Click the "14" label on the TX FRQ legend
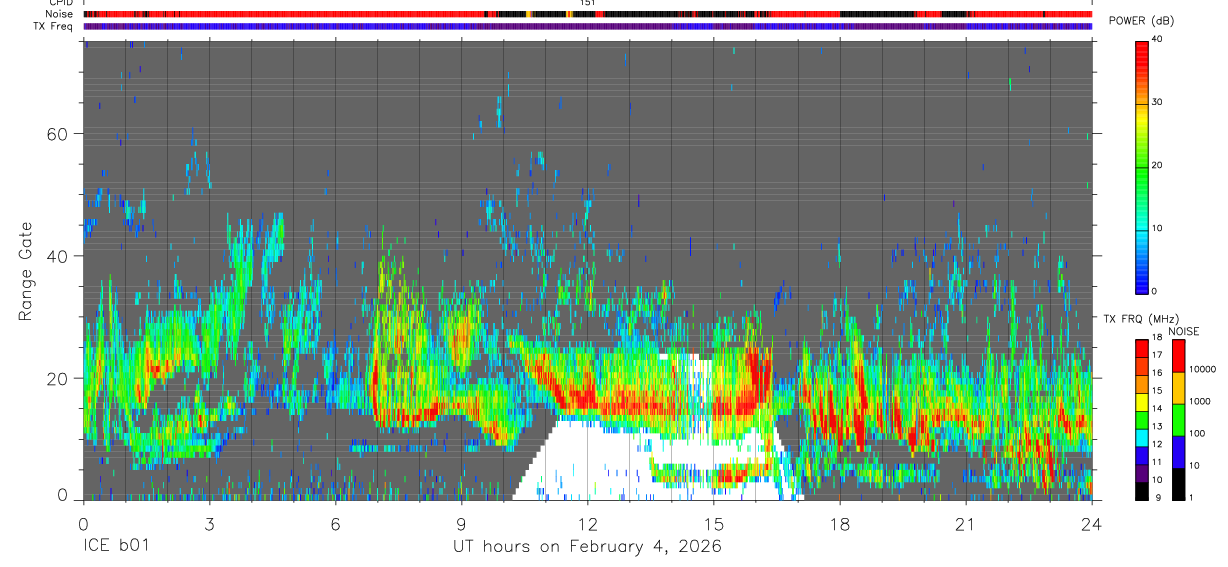Viewport: 1228px width, 567px height. point(1157,408)
